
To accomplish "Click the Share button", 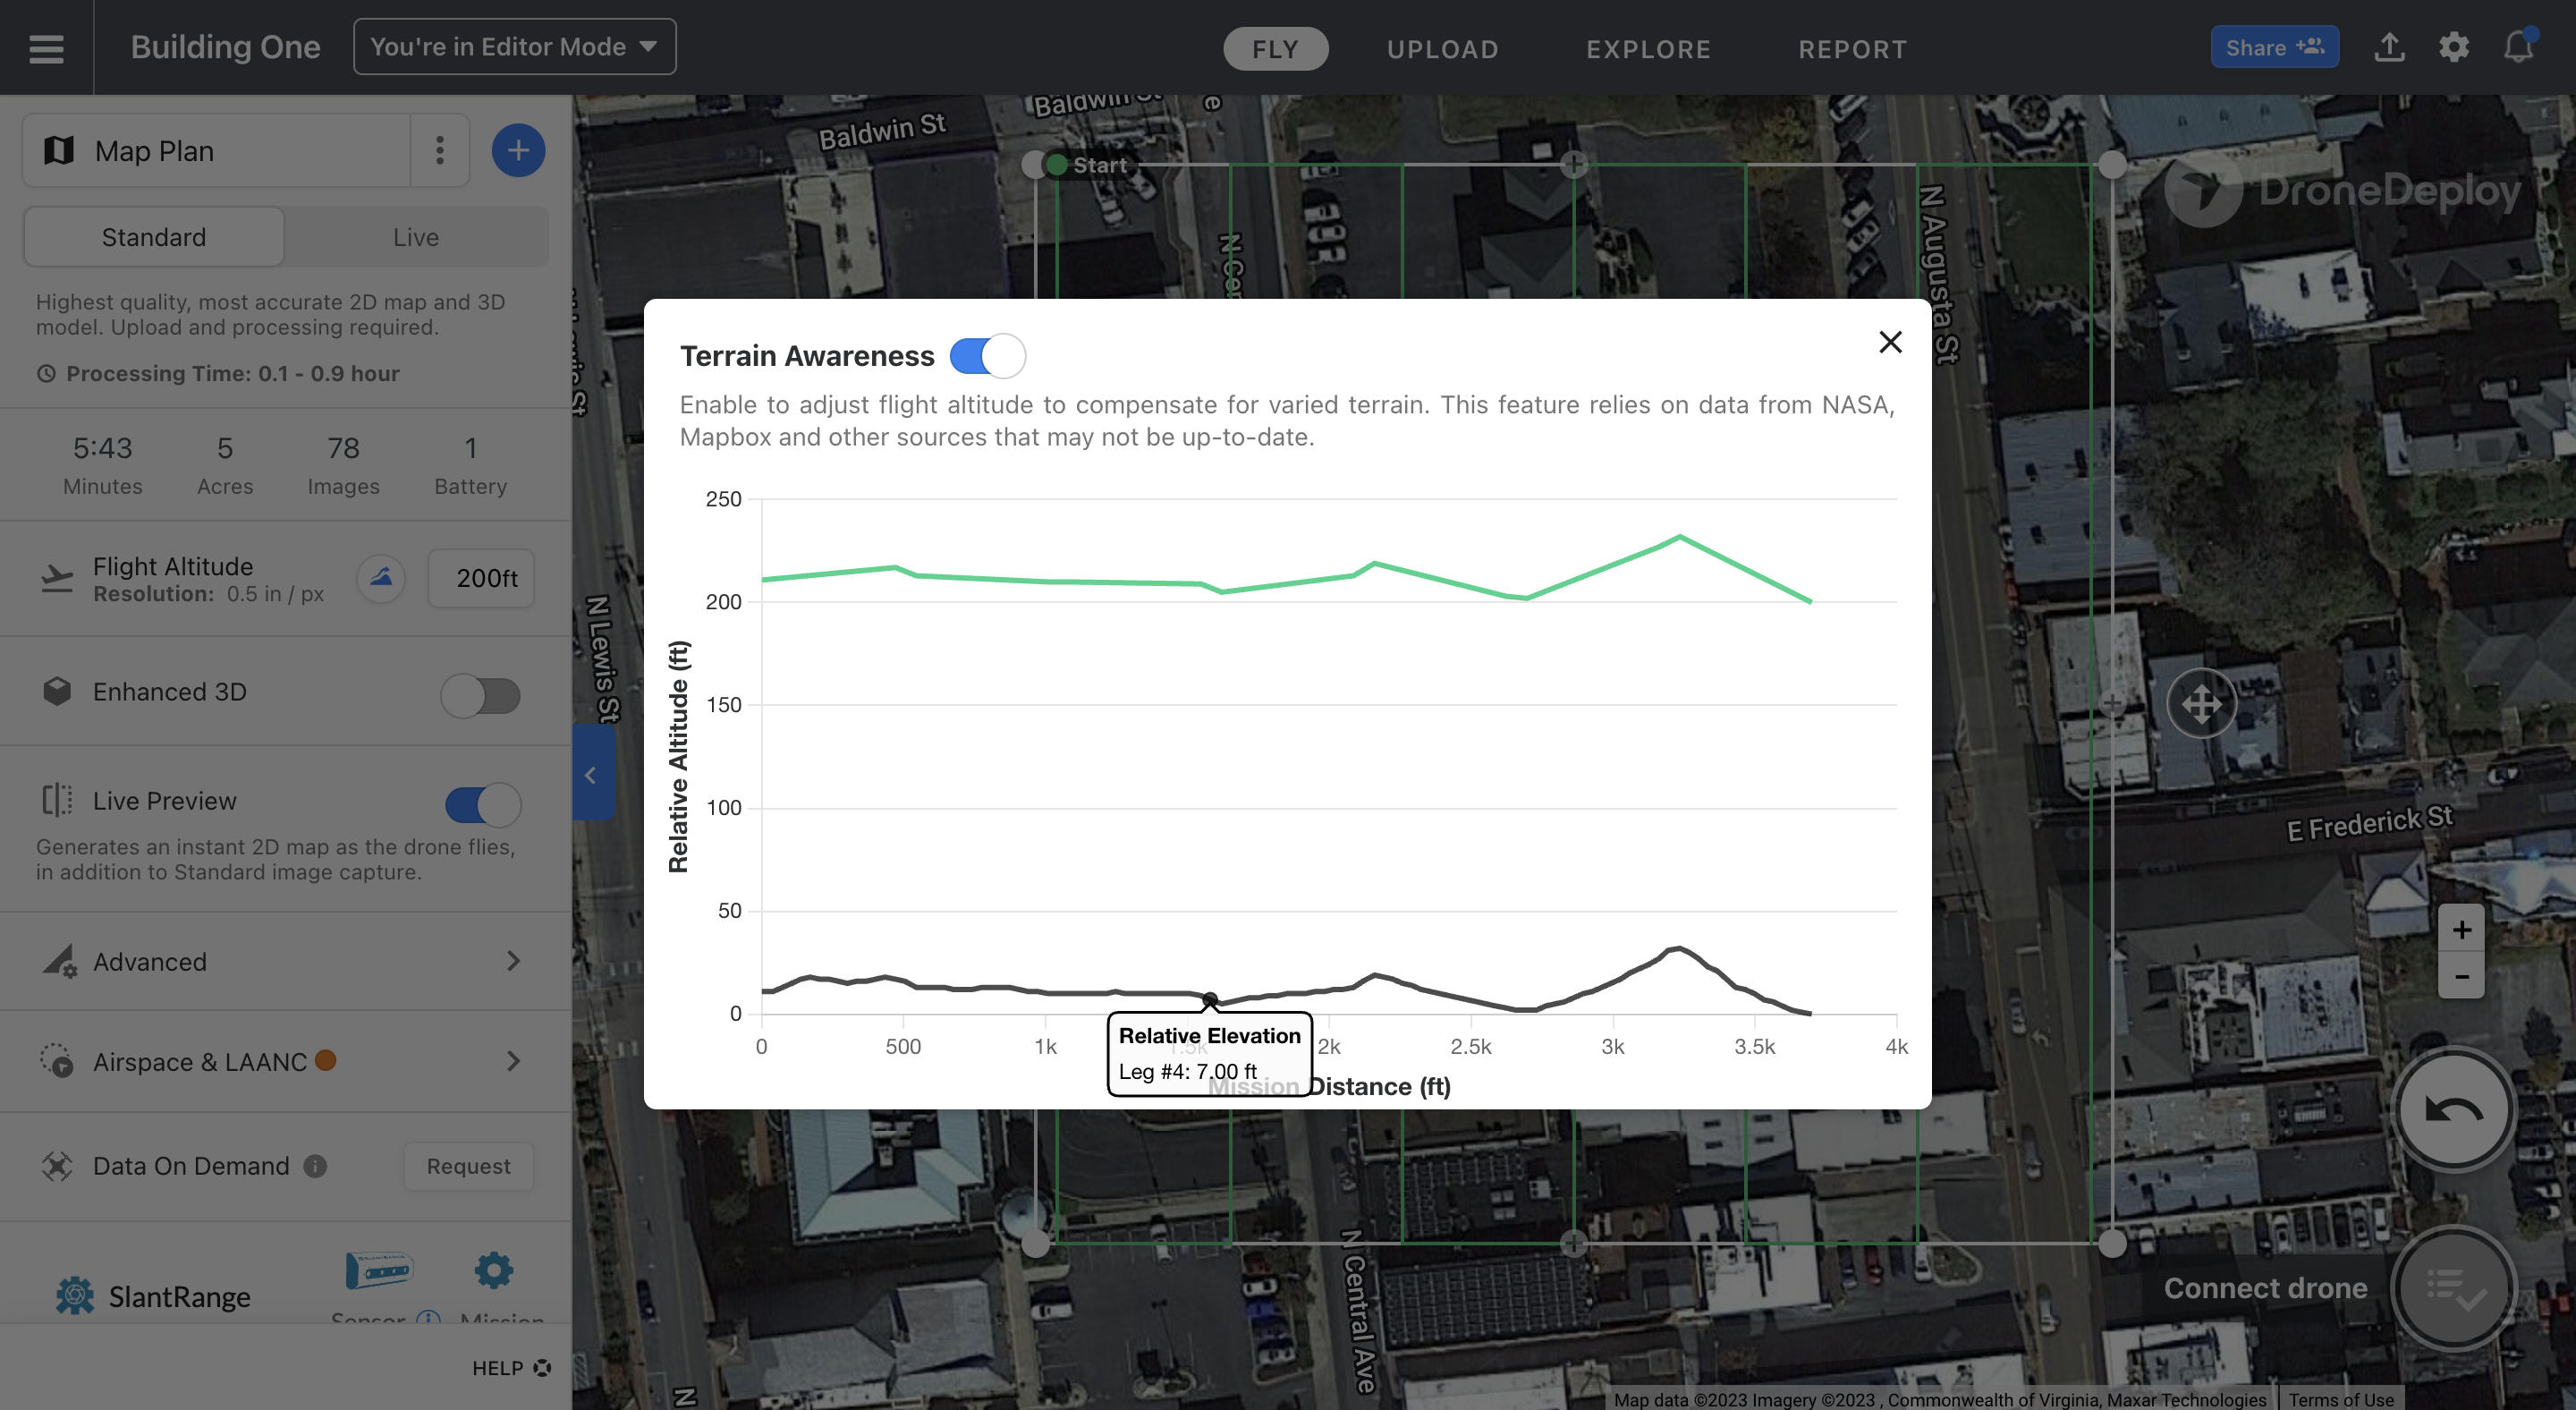I will click(x=2274, y=47).
